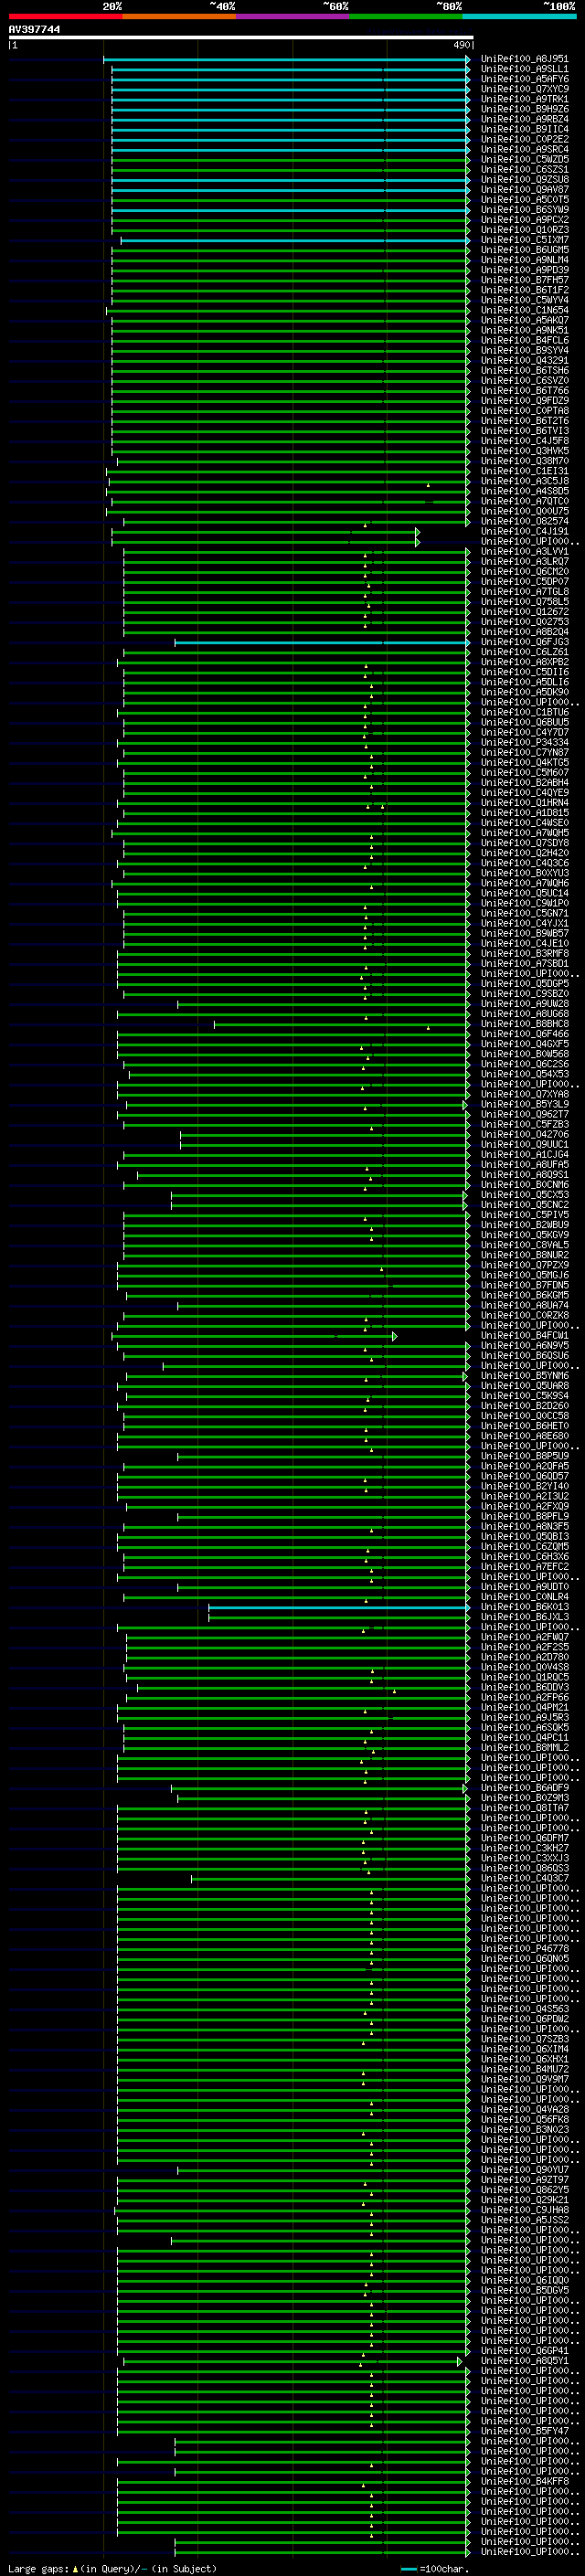This screenshot has height=2576, width=585.
Task: Click the cyan alignment bar for Q6FJG3
Action: 321,642
